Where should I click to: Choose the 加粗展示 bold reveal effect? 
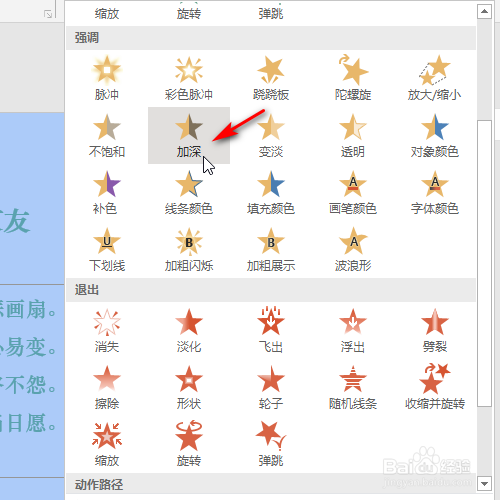click(x=271, y=250)
